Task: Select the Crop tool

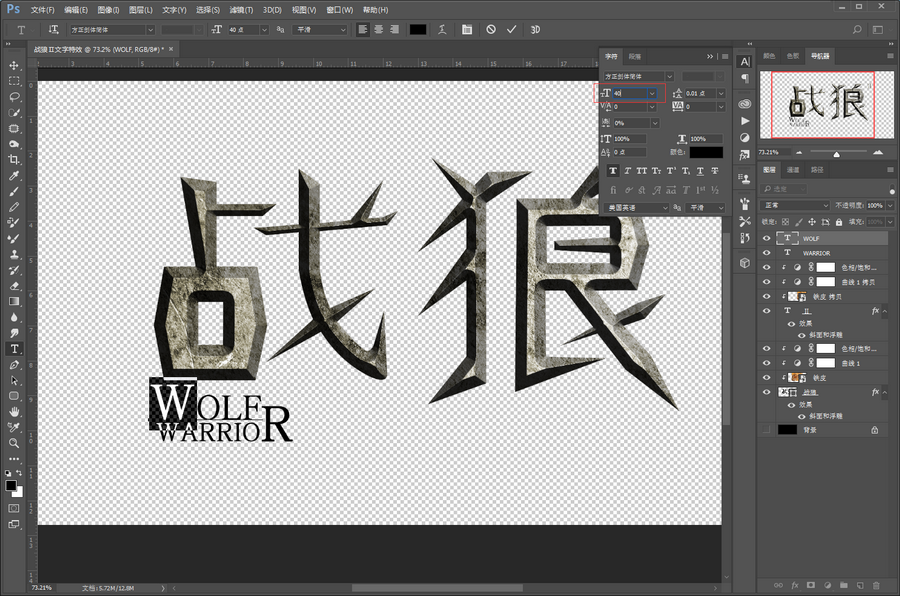Action: 14,160
